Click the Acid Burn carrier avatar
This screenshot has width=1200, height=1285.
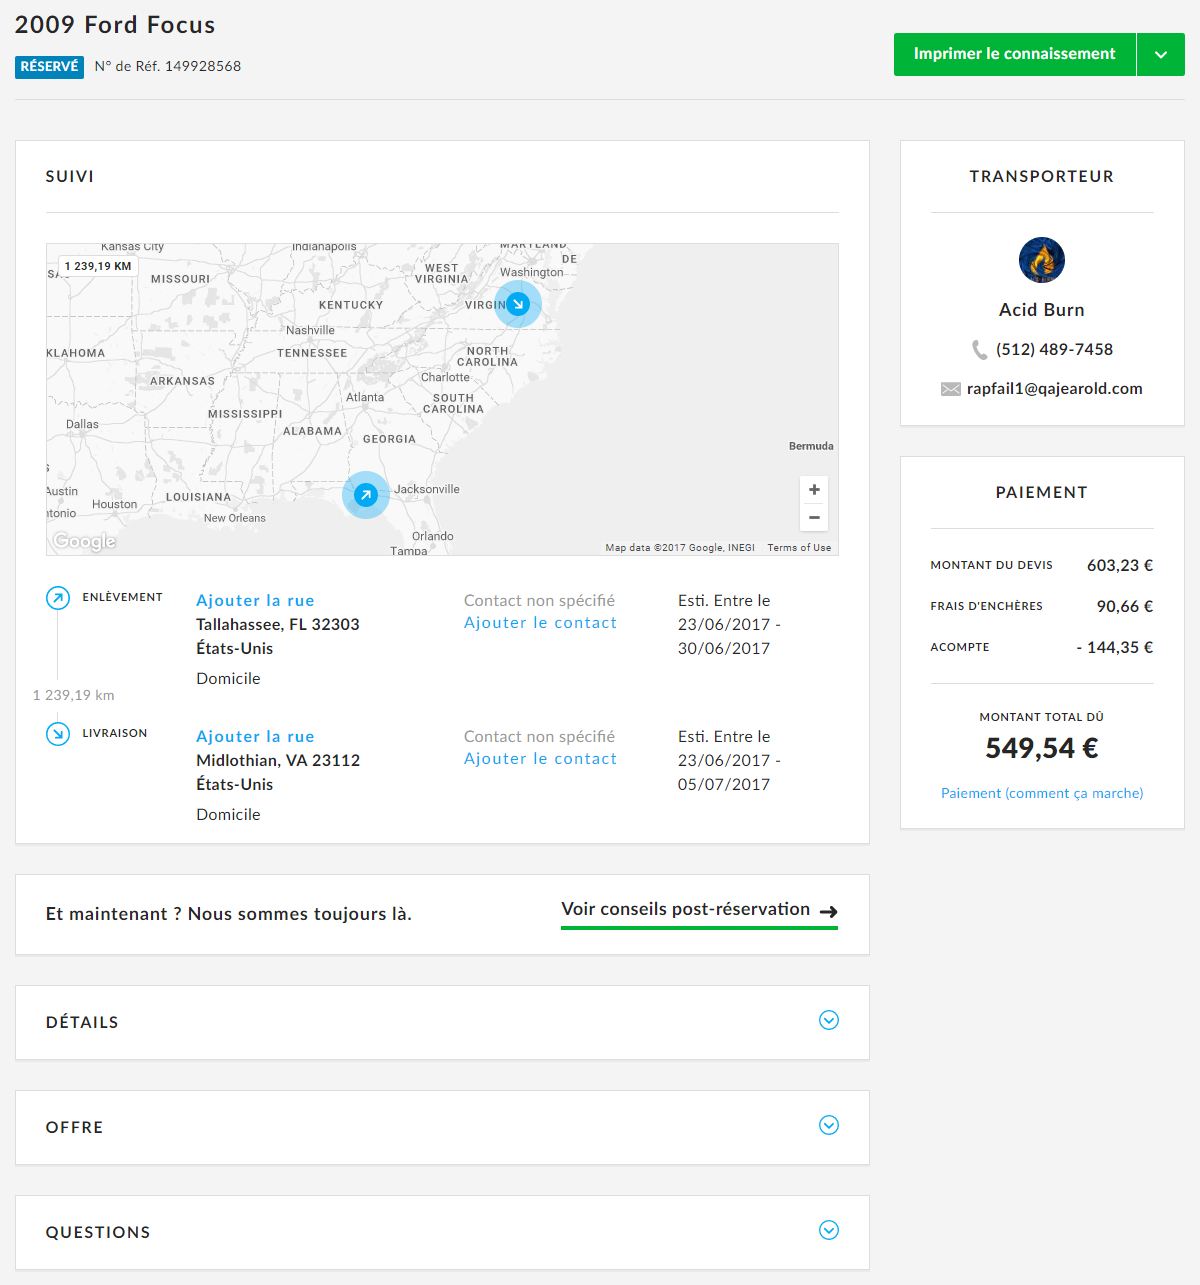[1041, 260]
